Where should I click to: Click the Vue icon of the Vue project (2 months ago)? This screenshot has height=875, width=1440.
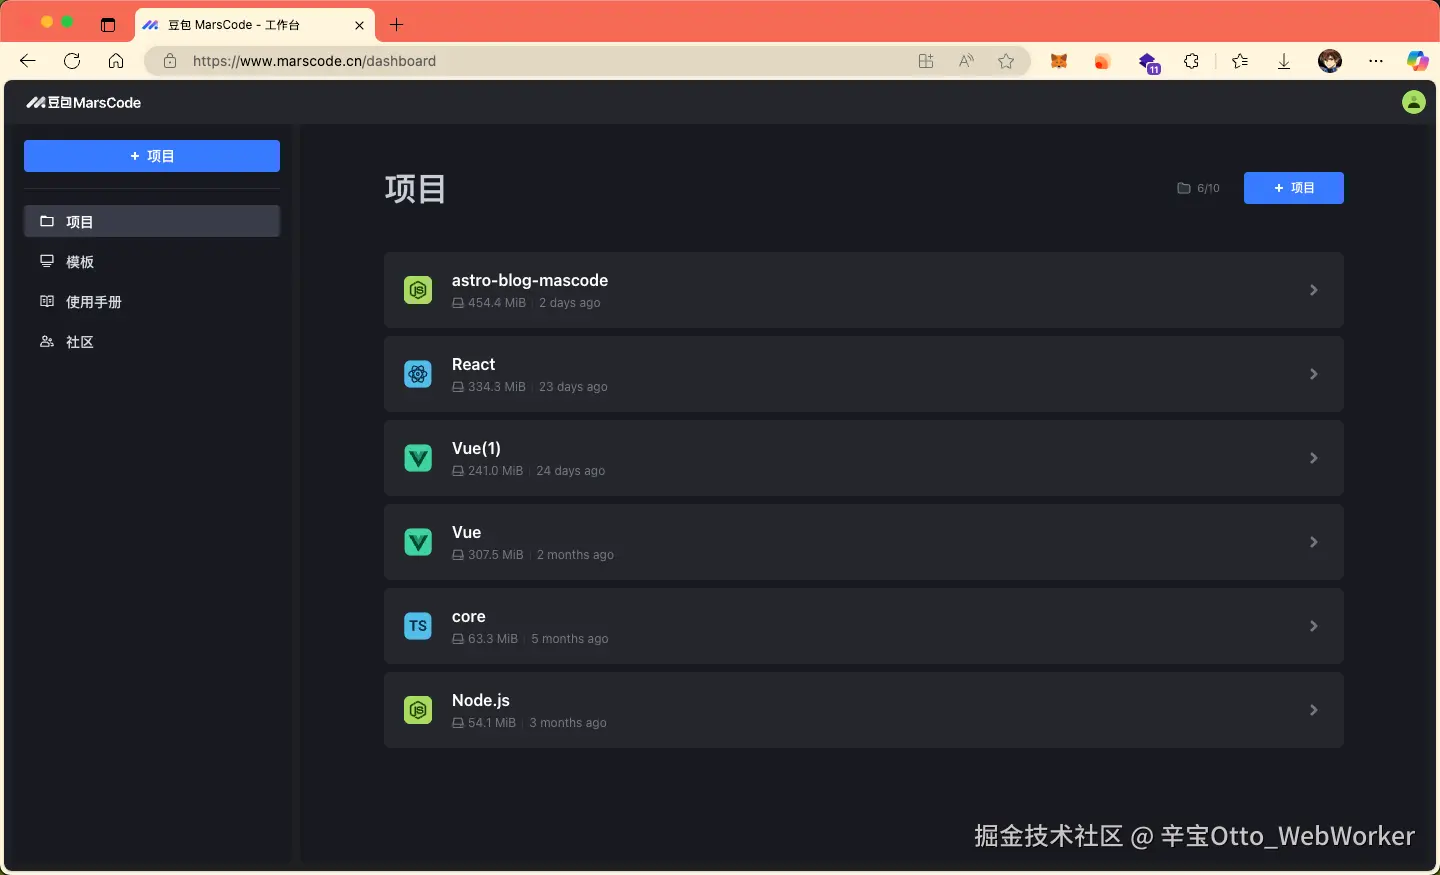(418, 542)
